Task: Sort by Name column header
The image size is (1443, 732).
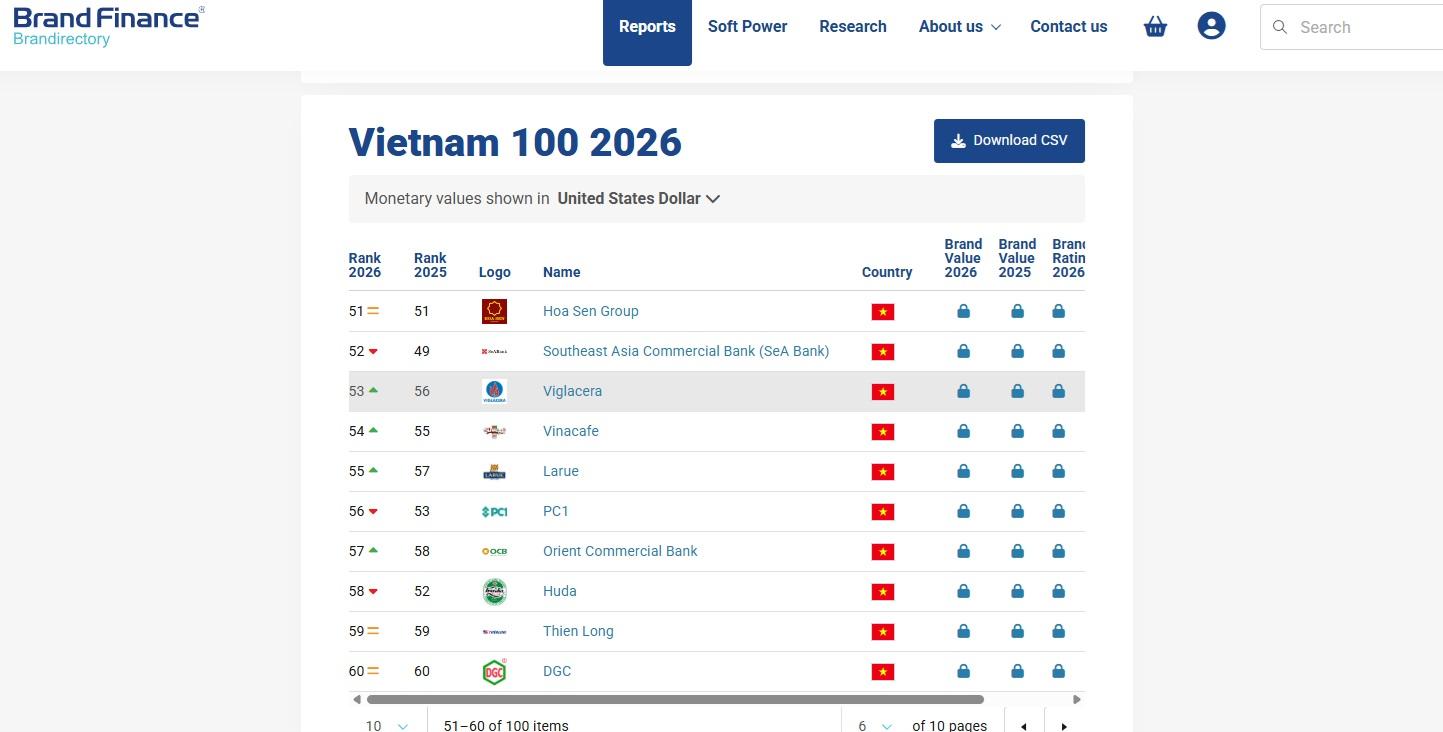Action: point(562,272)
